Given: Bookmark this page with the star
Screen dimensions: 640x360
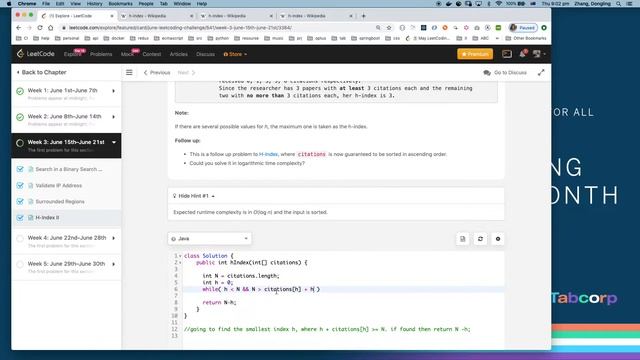Looking at the screenshot, I should point(389,28).
